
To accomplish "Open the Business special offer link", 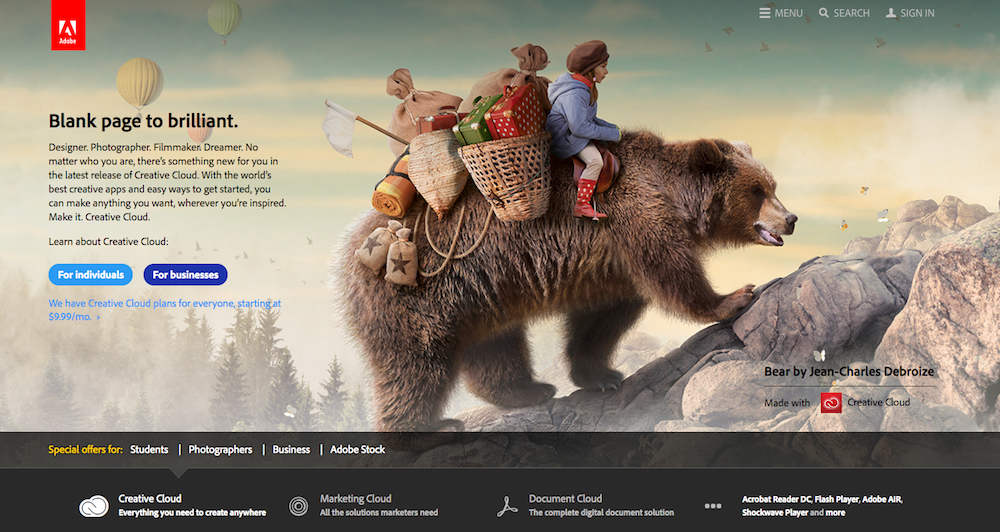I will coord(291,450).
